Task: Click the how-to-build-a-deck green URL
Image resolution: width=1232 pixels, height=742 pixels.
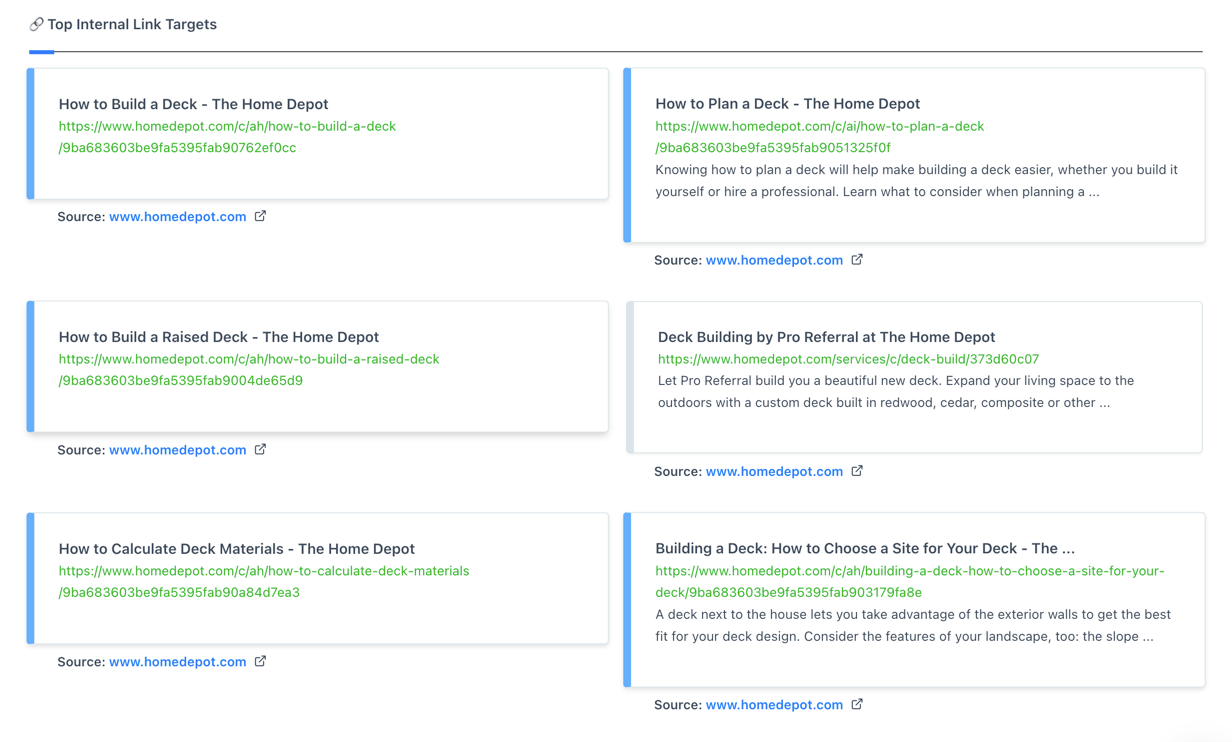Action: pyautogui.click(x=227, y=137)
